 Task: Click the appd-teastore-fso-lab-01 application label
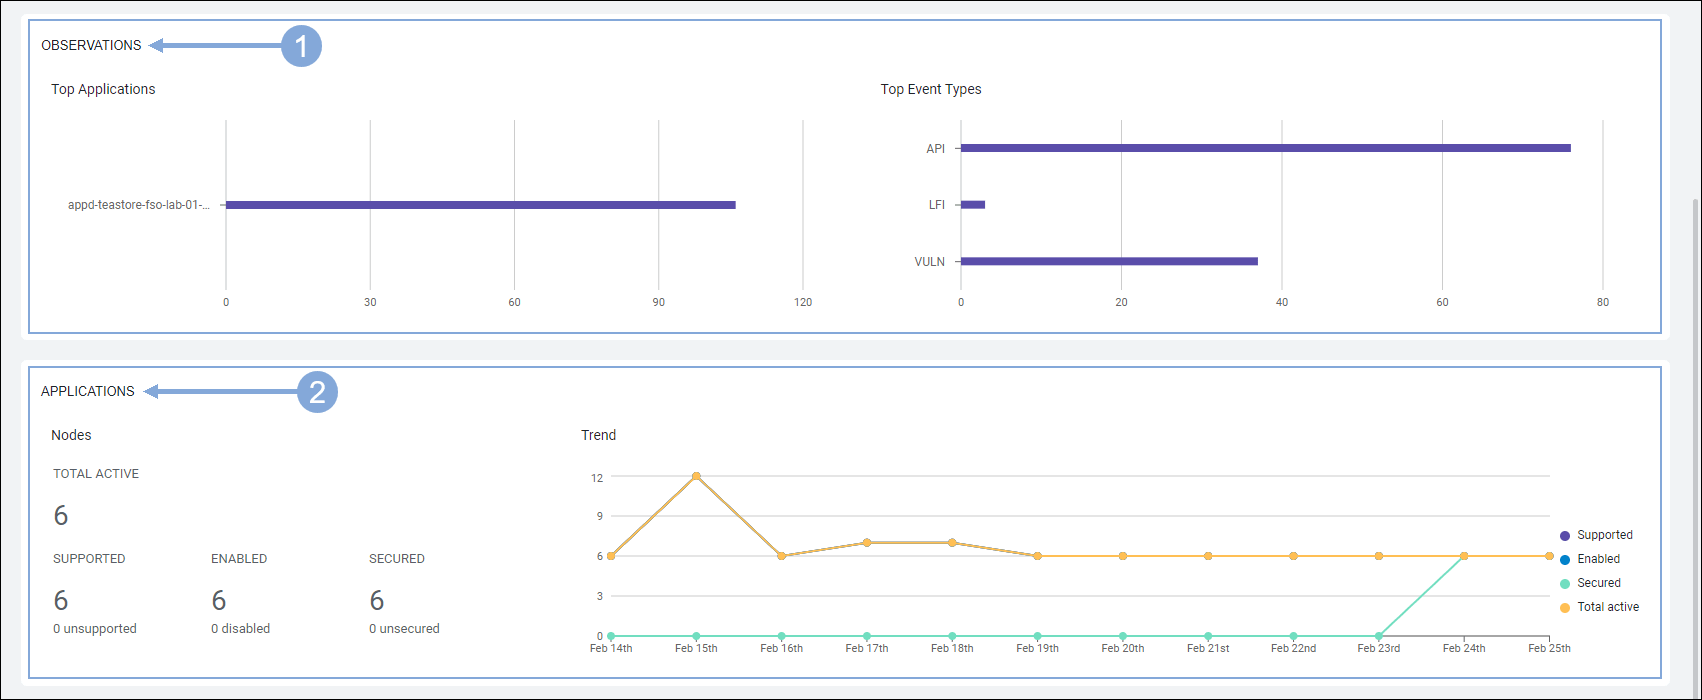pyautogui.click(x=139, y=205)
